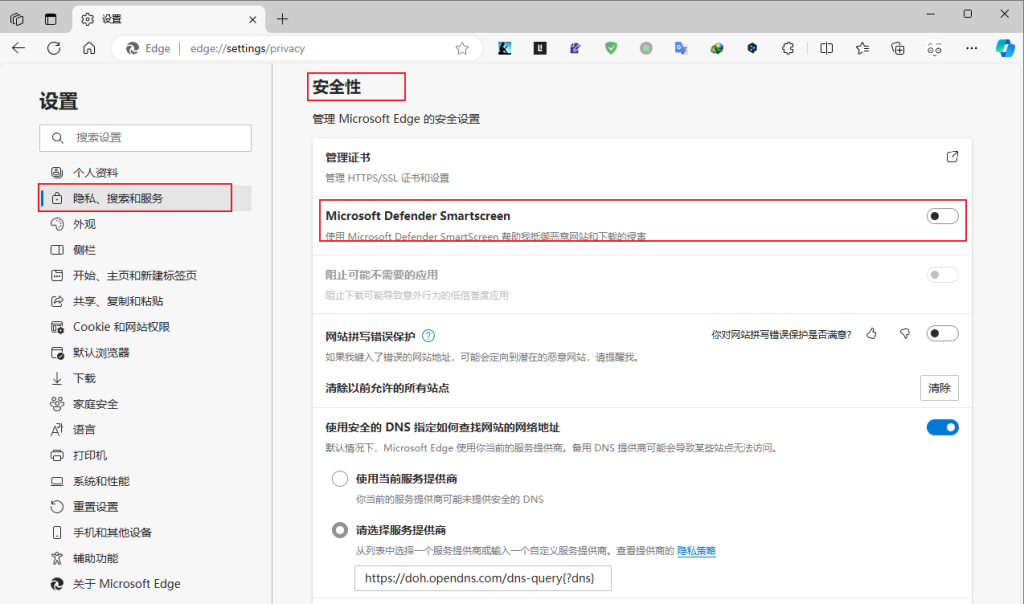
Task: Open the Settings and more ellipsis menu
Action: click(x=971, y=48)
